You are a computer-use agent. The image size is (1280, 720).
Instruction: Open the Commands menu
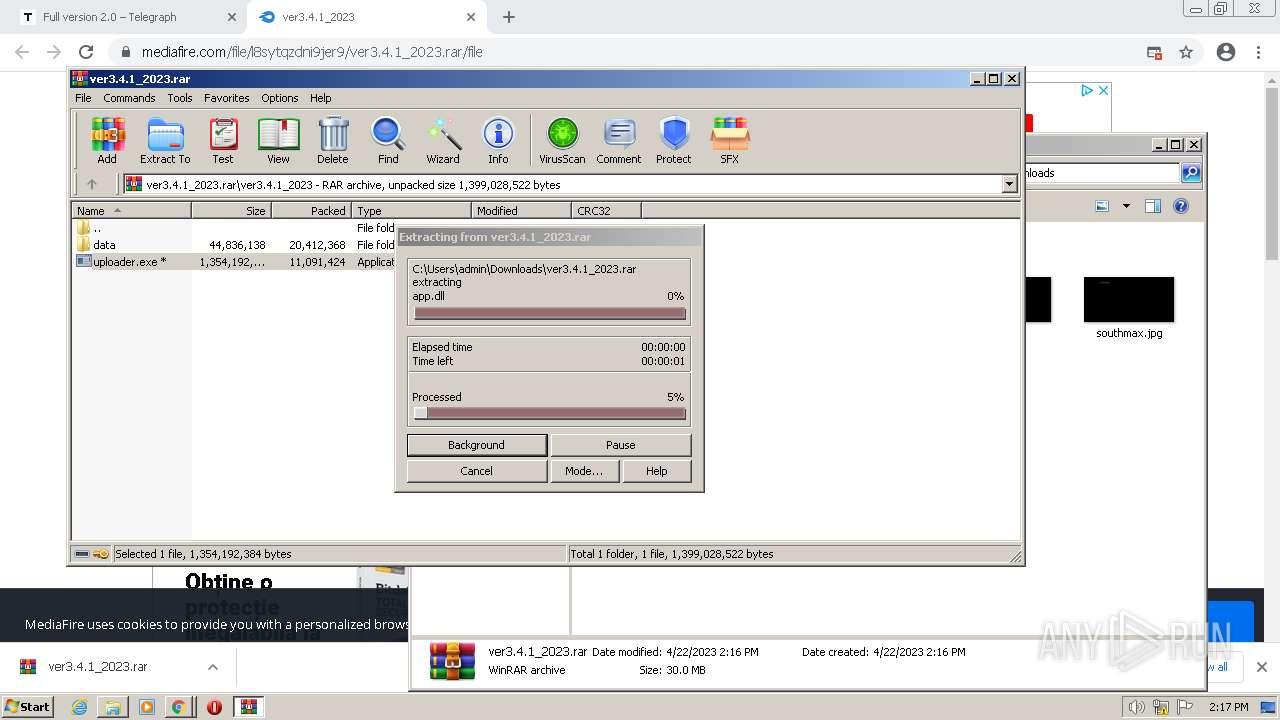coord(129,98)
